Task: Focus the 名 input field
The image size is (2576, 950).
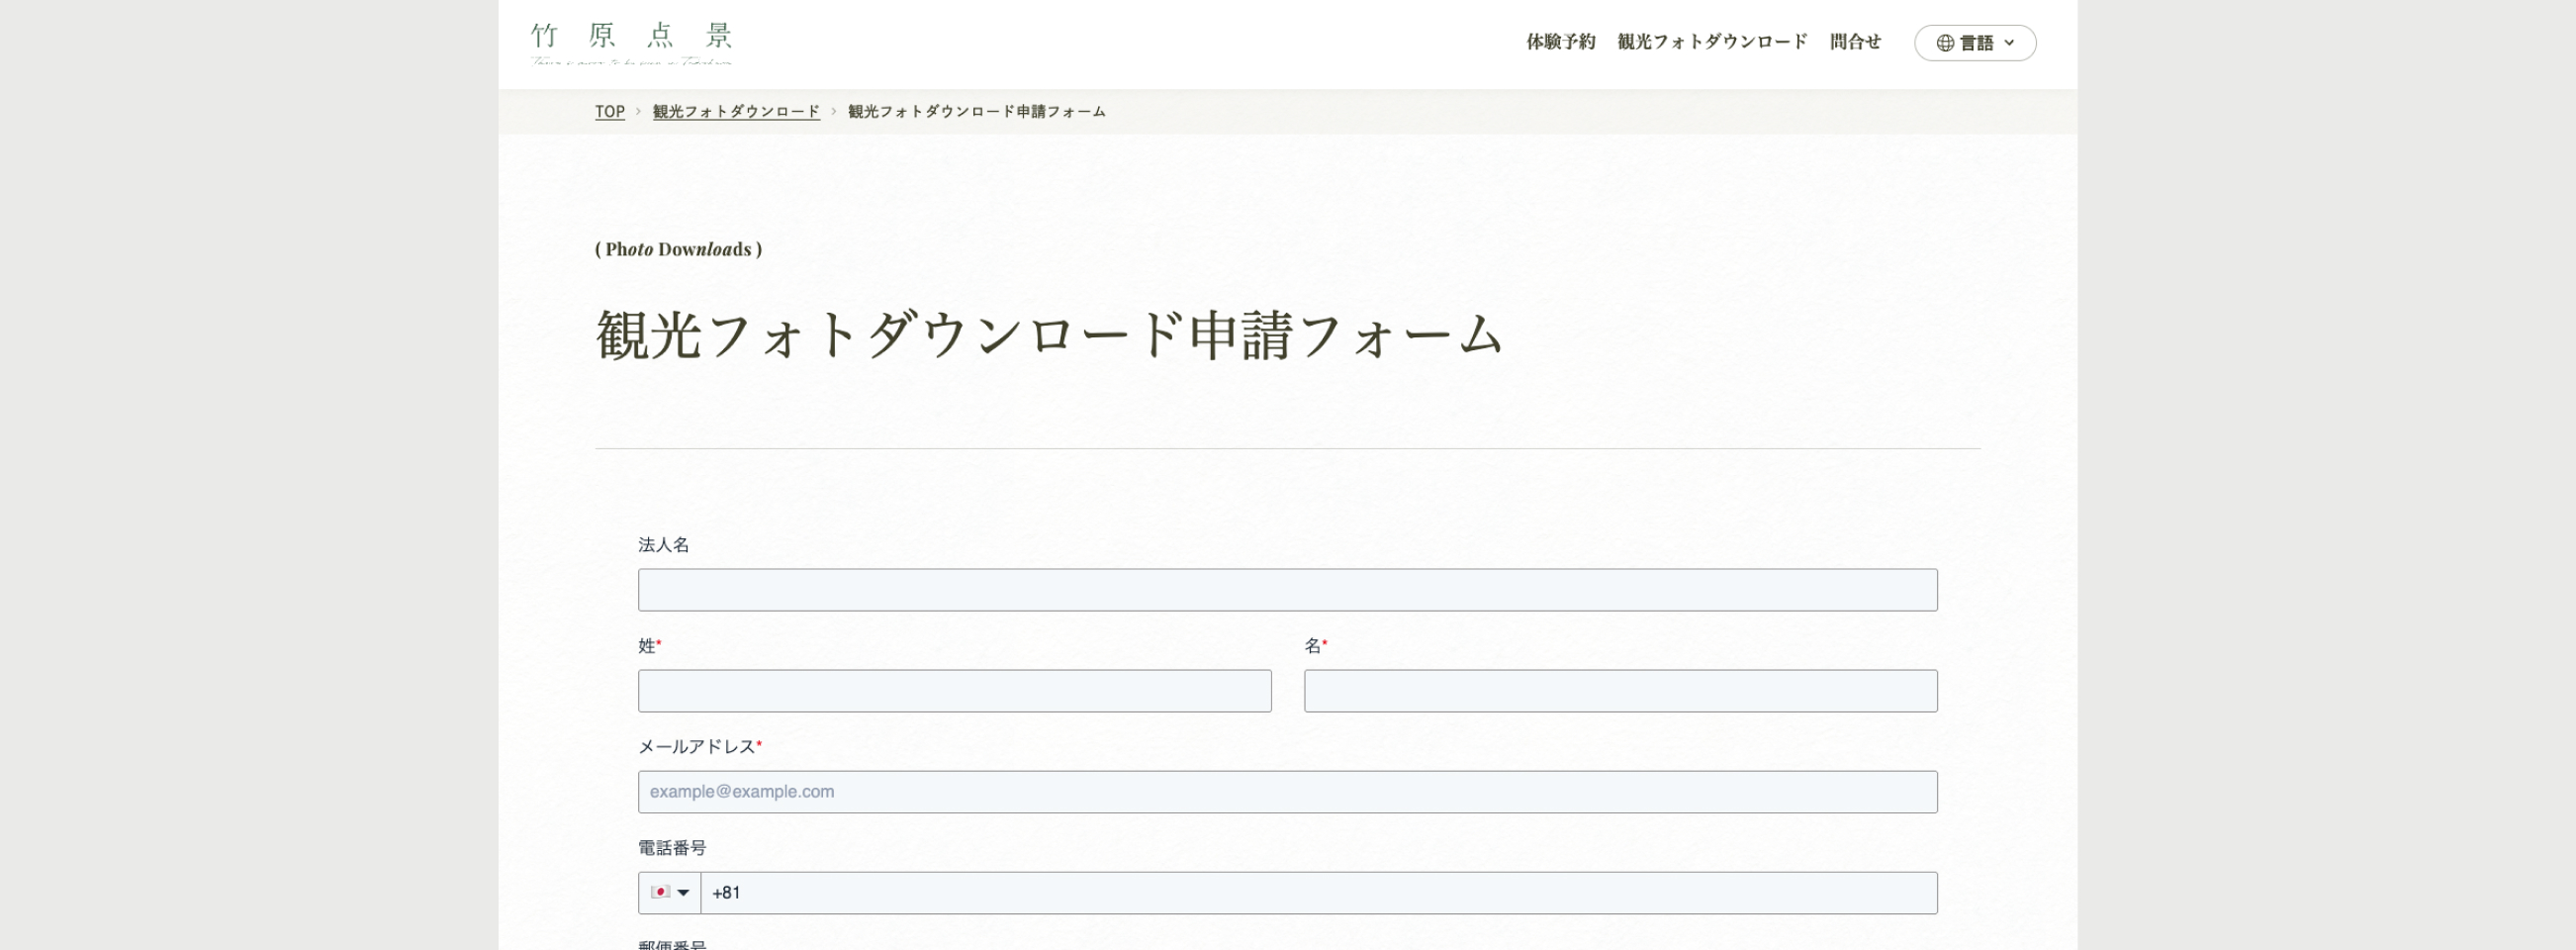Action: (x=1620, y=691)
